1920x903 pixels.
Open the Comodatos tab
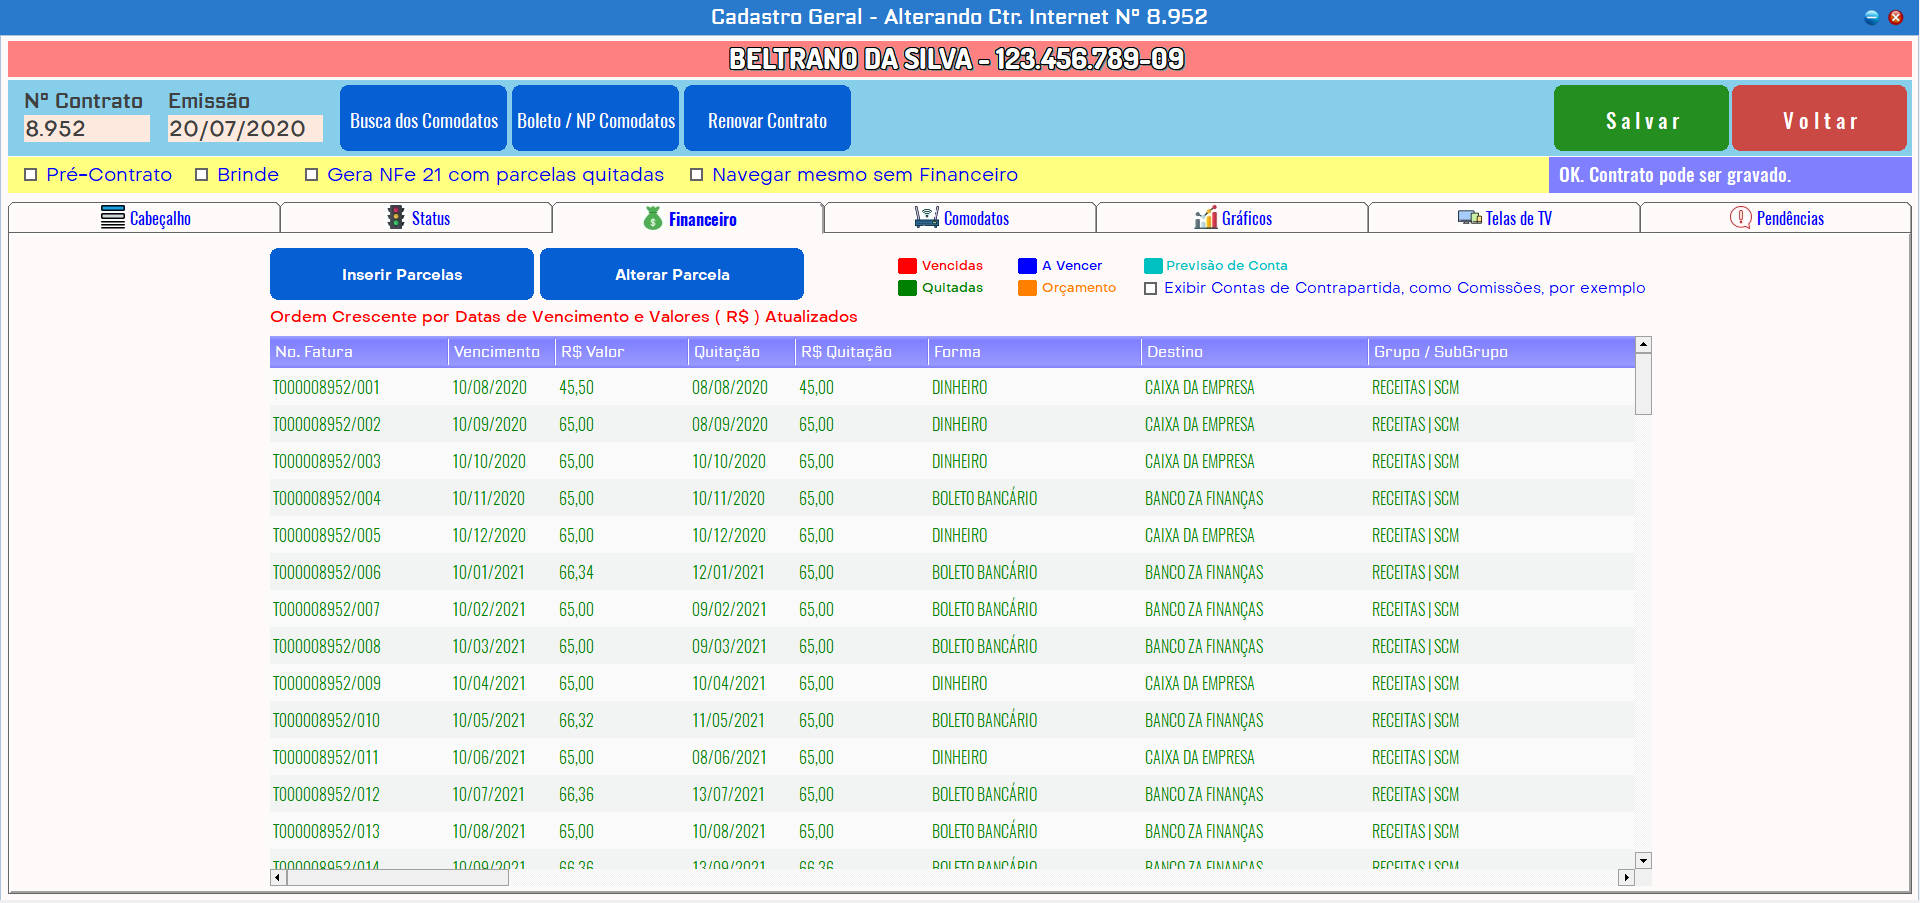pyautogui.click(x=961, y=218)
